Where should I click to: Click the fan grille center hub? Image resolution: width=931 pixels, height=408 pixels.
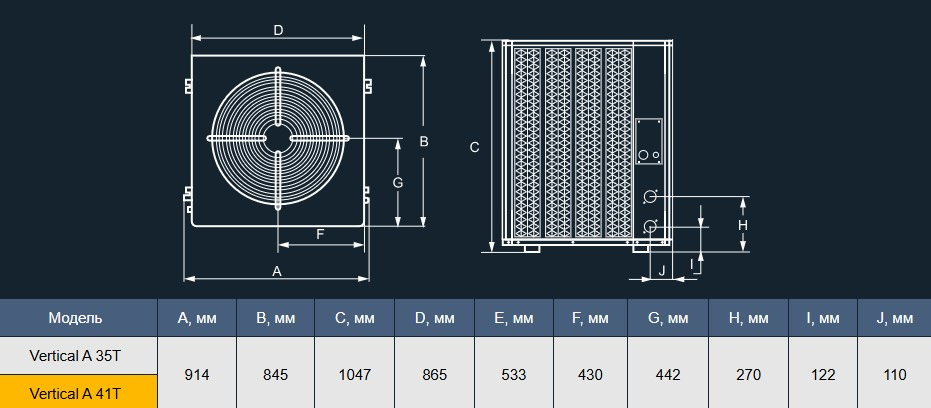(x=278, y=138)
